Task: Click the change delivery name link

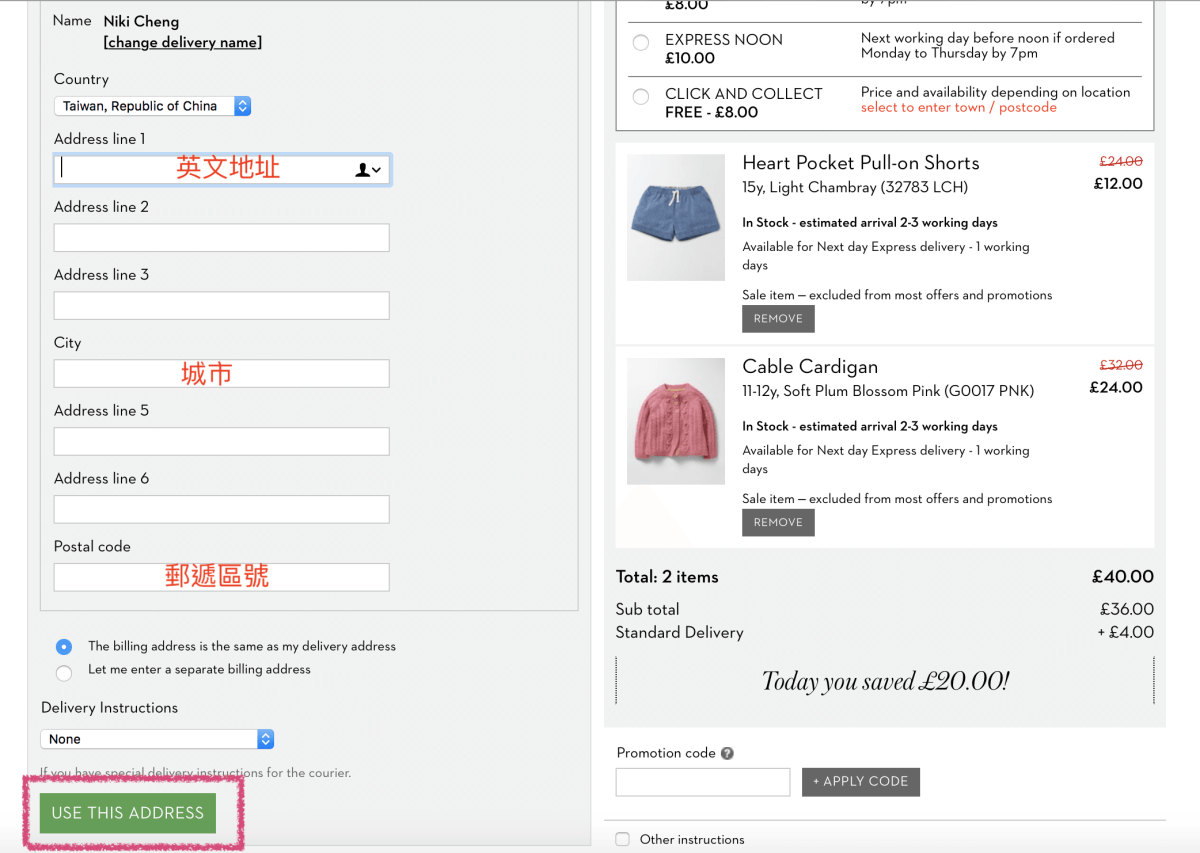Action: coord(183,43)
